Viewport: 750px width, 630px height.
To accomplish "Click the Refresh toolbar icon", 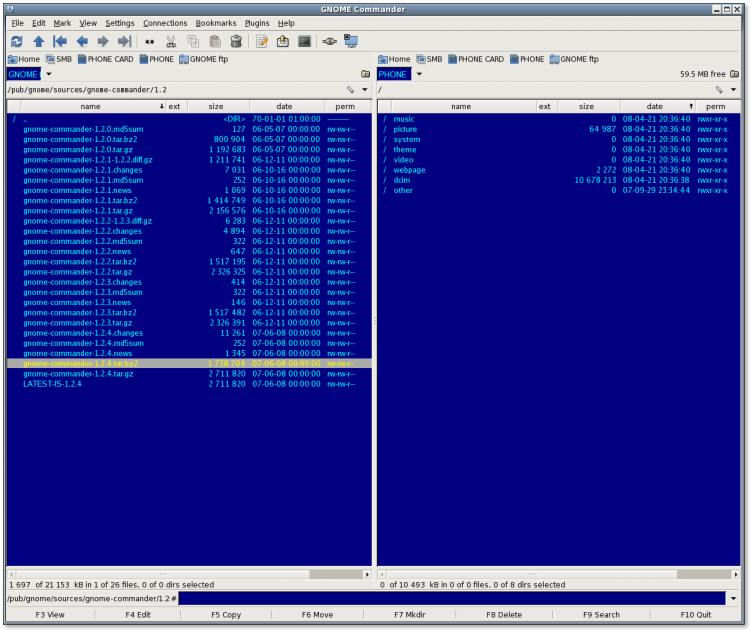I will [x=16, y=41].
